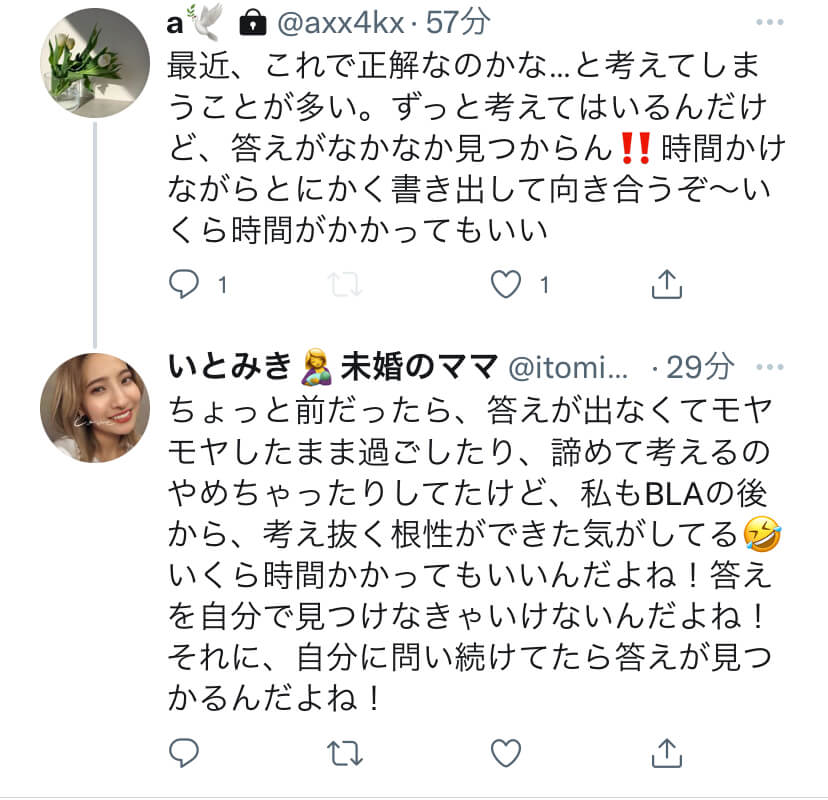
Task: Open いとみき's profile photo
Action: pyautogui.click(x=95, y=406)
